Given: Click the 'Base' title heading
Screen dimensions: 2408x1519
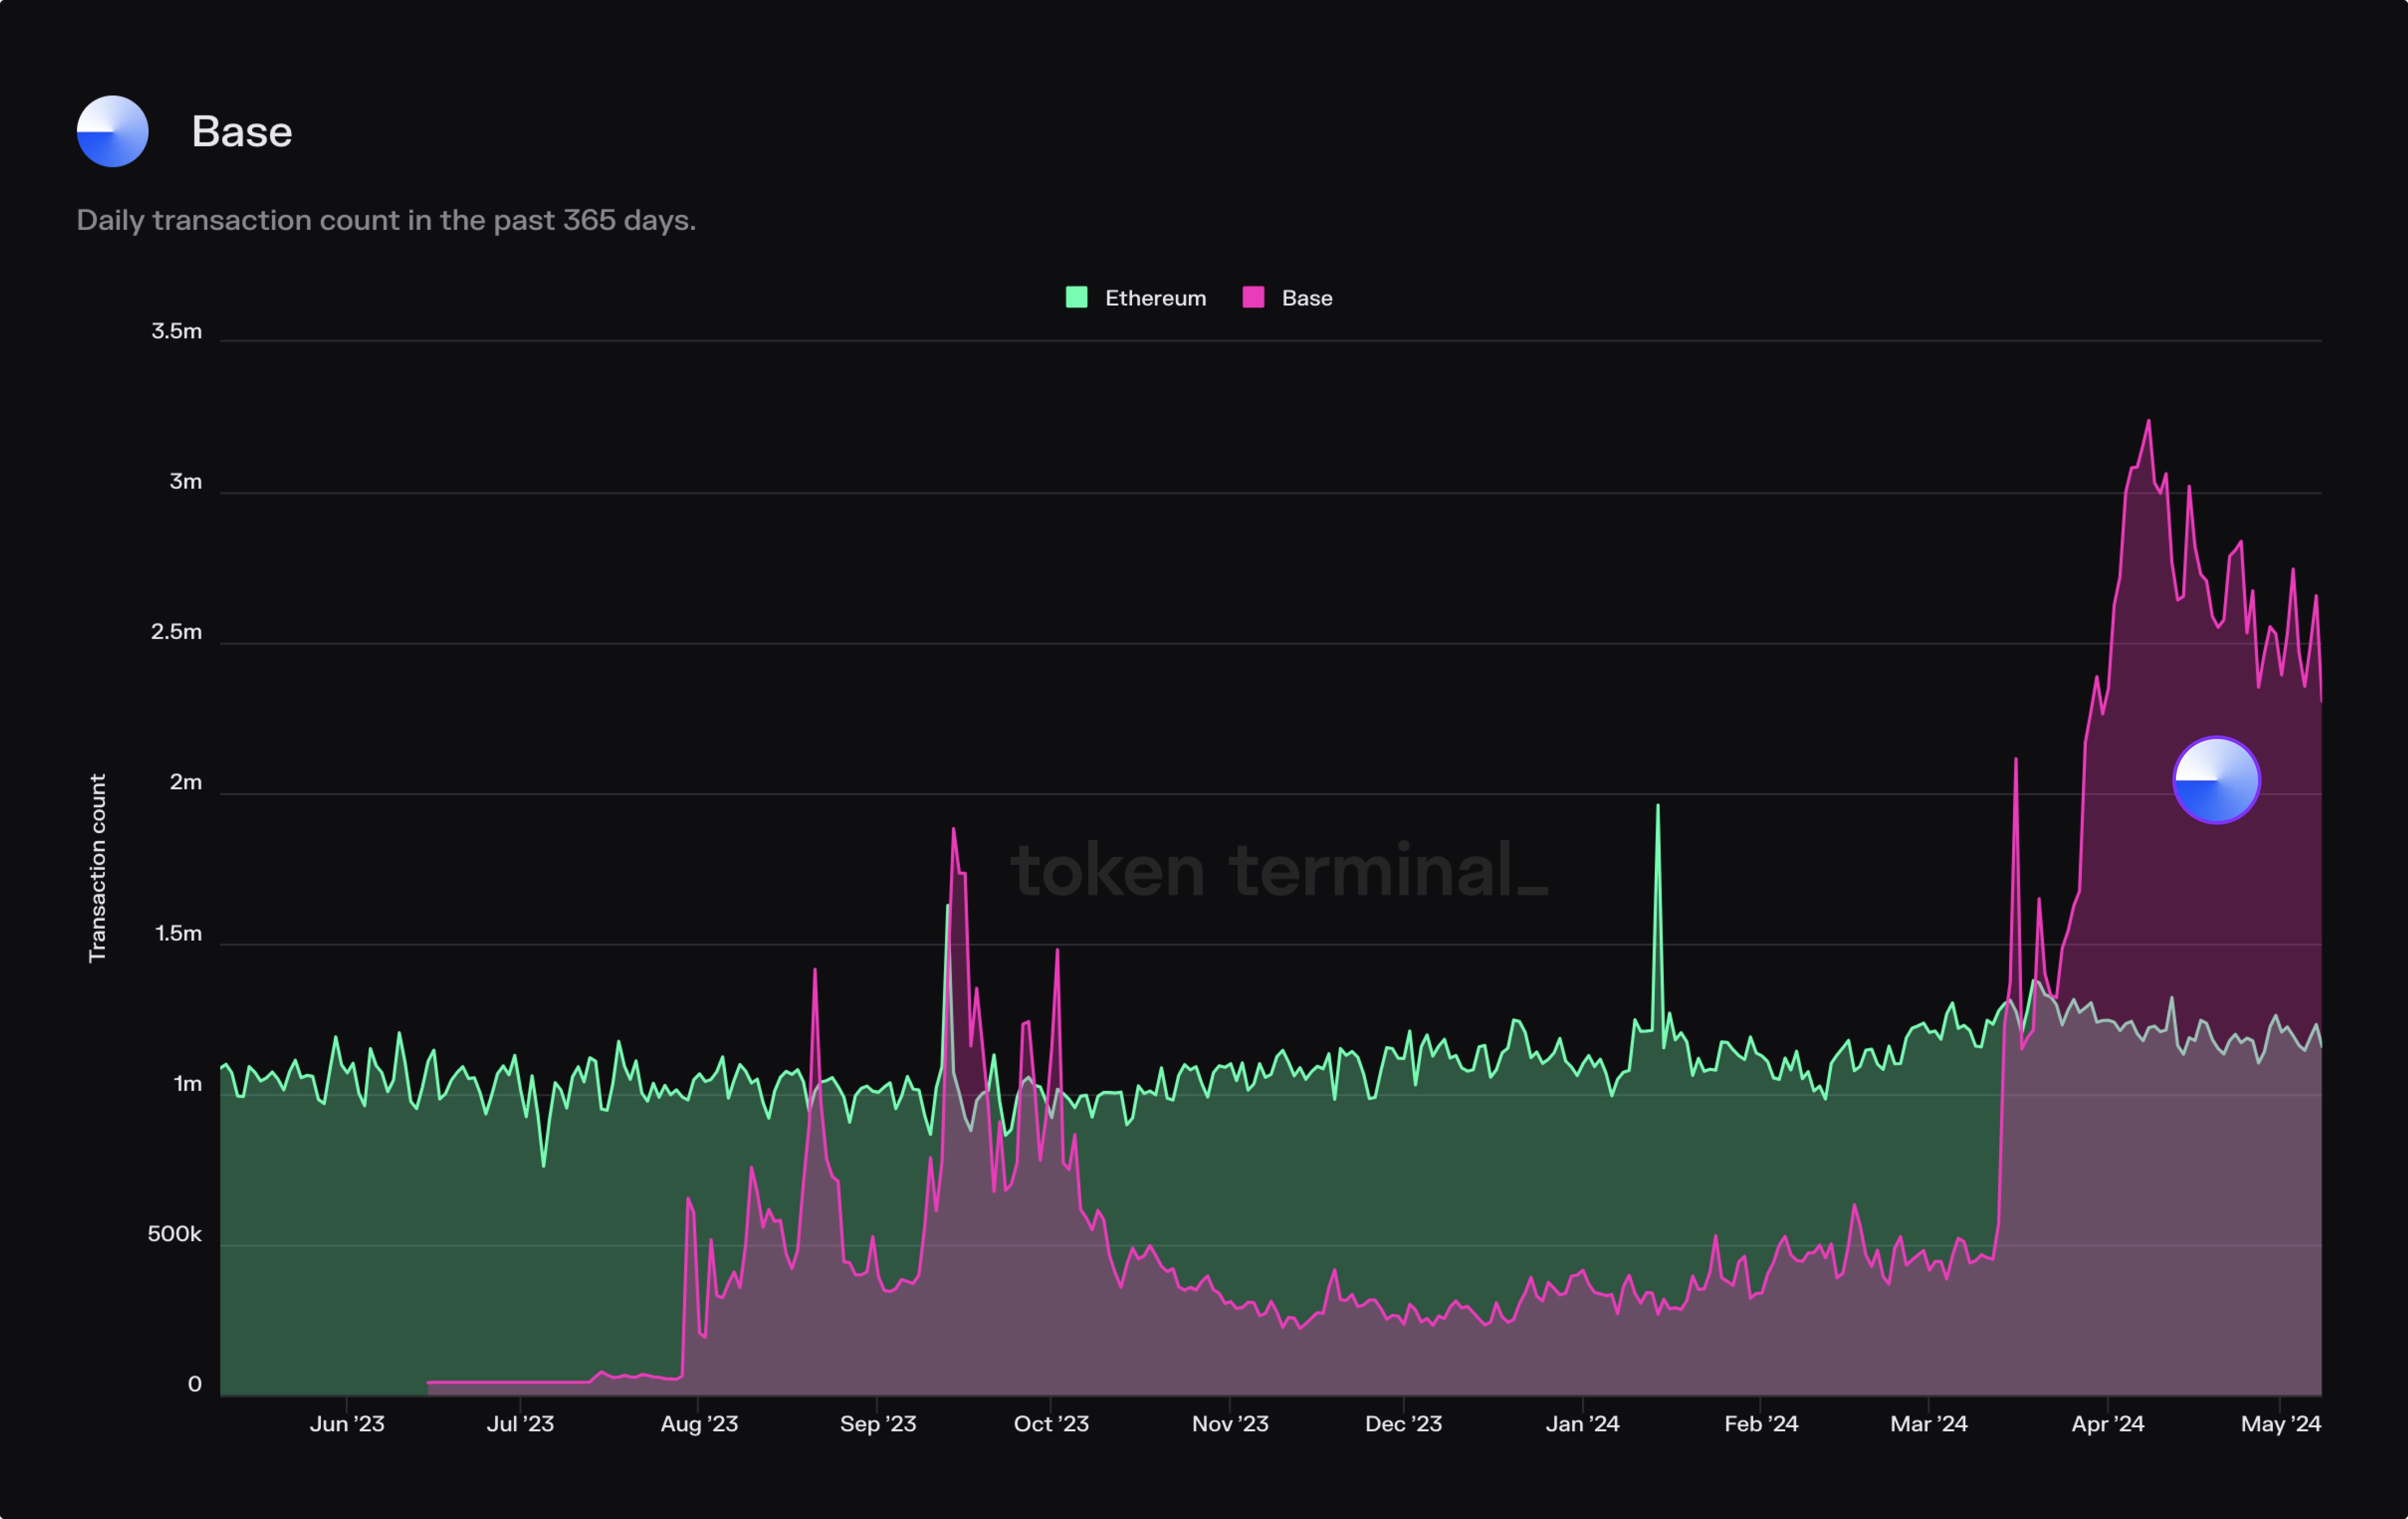Looking at the screenshot, I should point(242,132).
